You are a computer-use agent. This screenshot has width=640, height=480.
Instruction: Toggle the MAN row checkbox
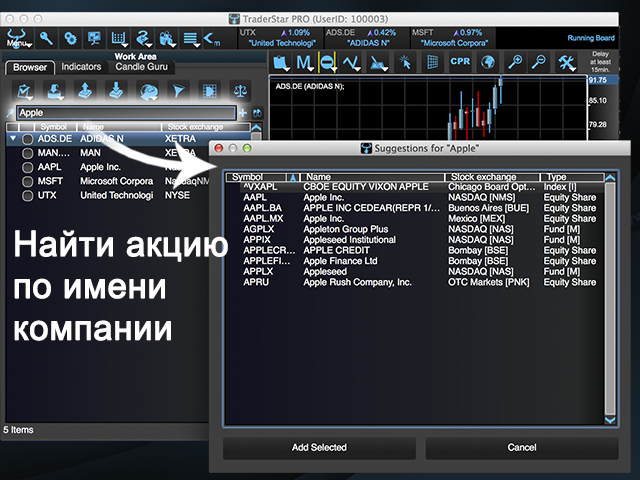tap(27, 153)
